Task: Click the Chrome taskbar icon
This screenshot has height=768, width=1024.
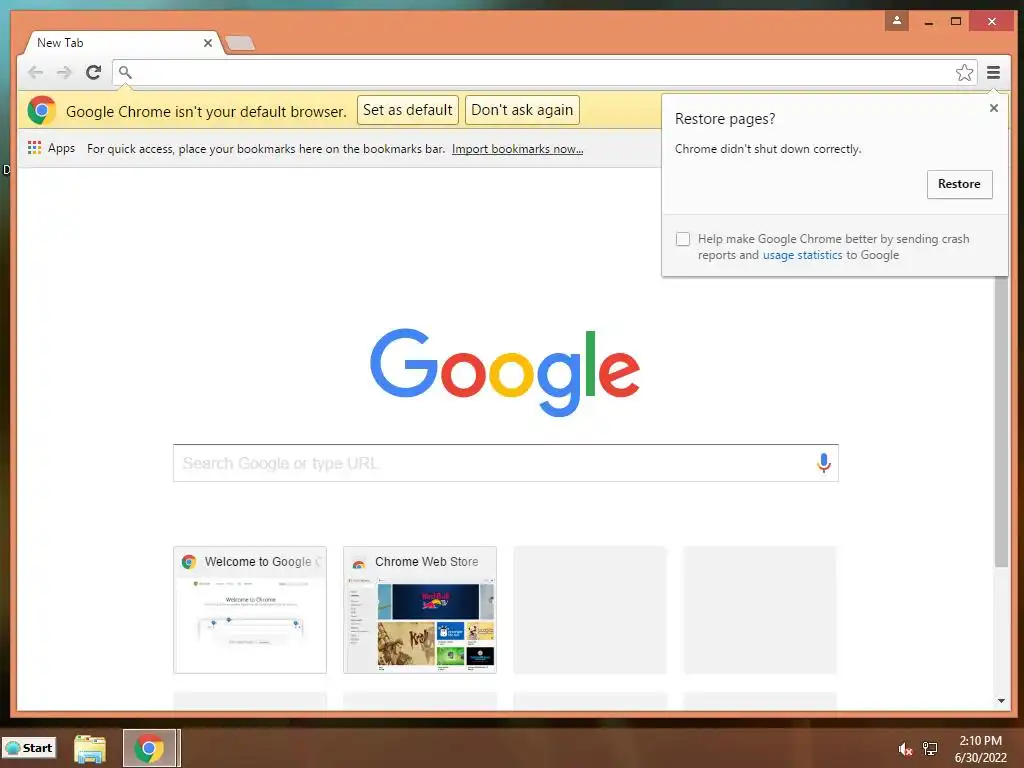Action: 149,748
